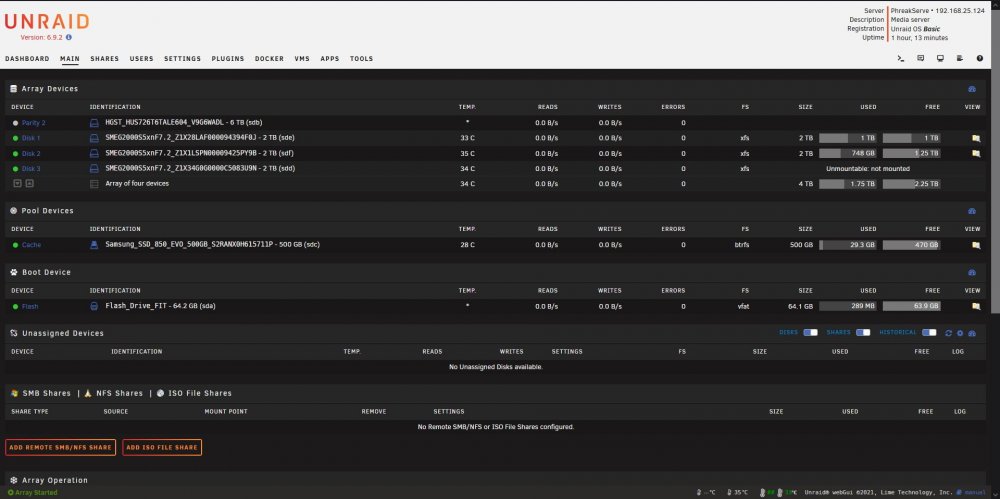Click Unassigned Devices dashboard gauge icon
This screenshot has height=499, width=1000.
coord(972,333)
